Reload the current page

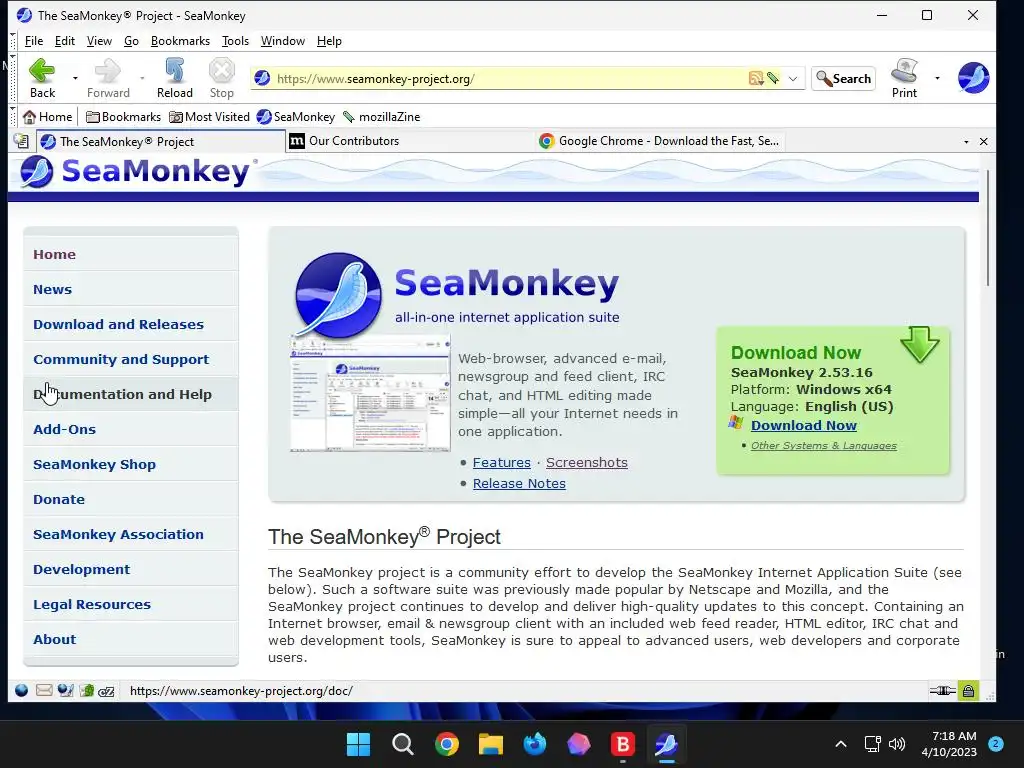pyautogui.click(x=174, y=78)
